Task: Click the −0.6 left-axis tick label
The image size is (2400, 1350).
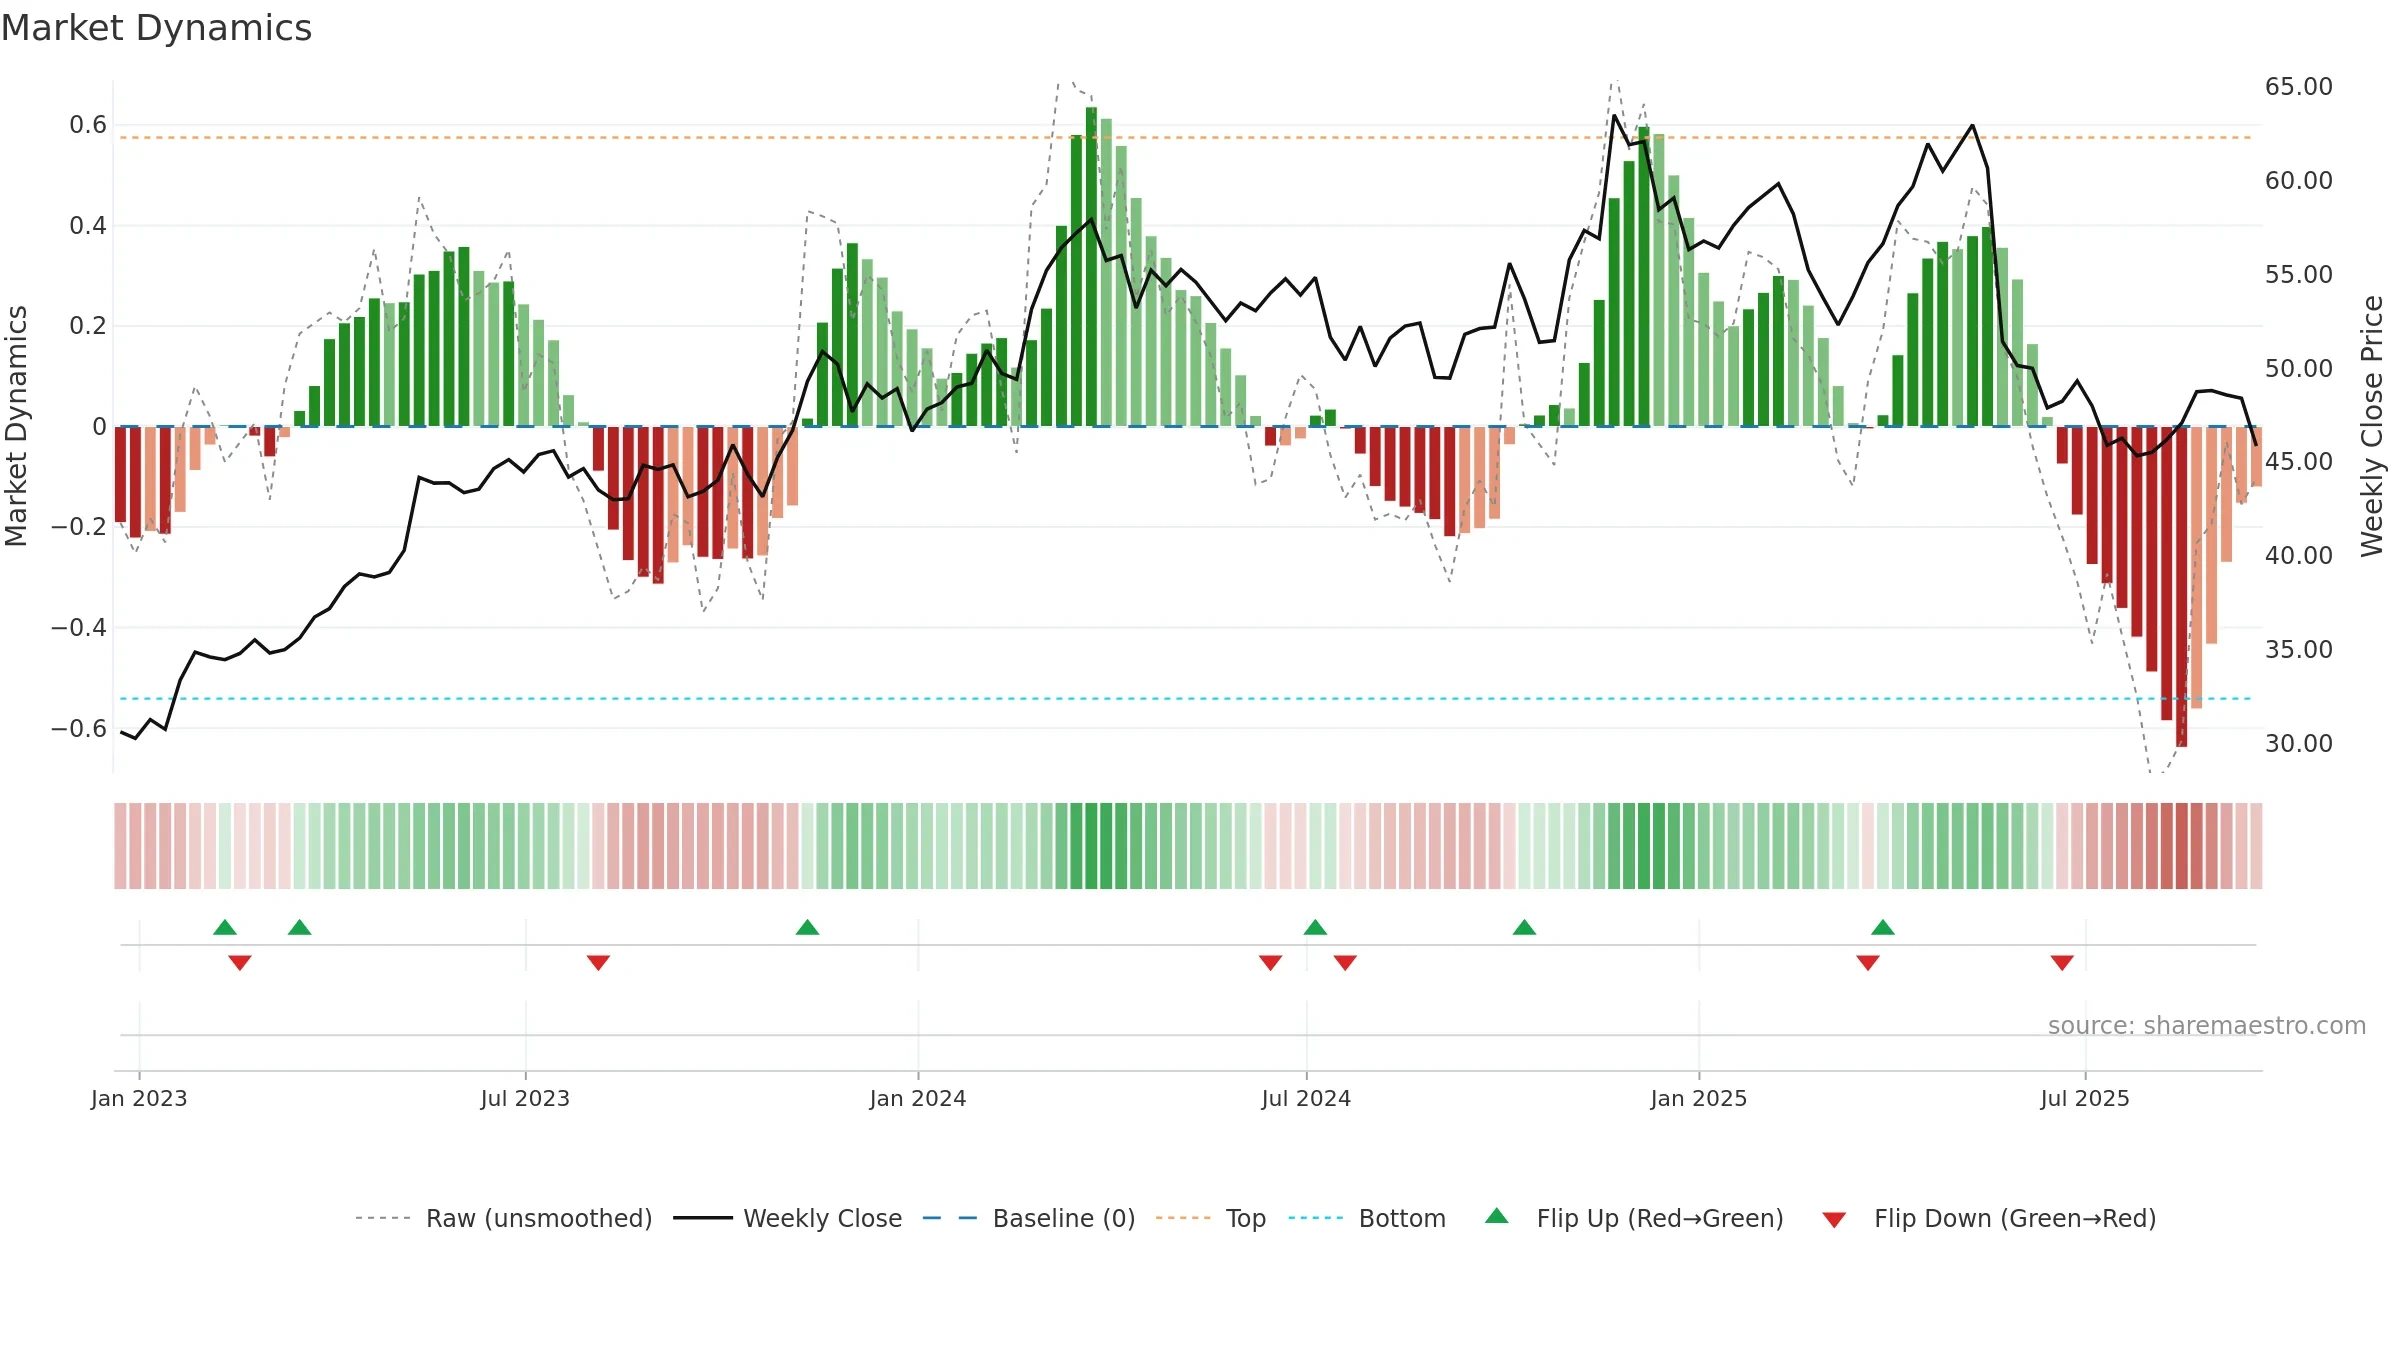Action: click(x=79, y=728)
